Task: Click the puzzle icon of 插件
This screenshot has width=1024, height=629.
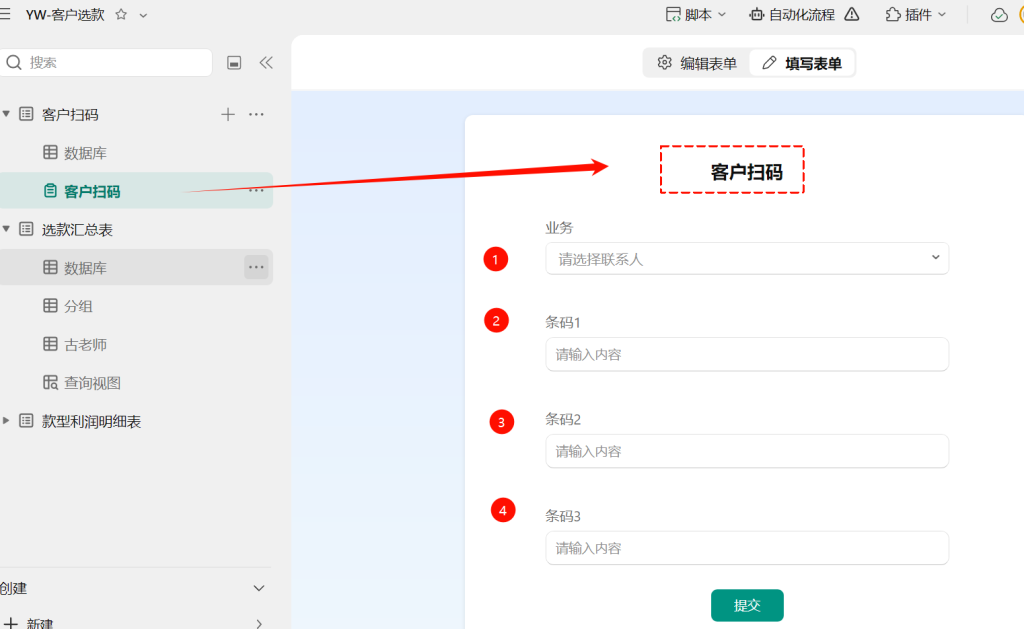Action: pos(893,14)
